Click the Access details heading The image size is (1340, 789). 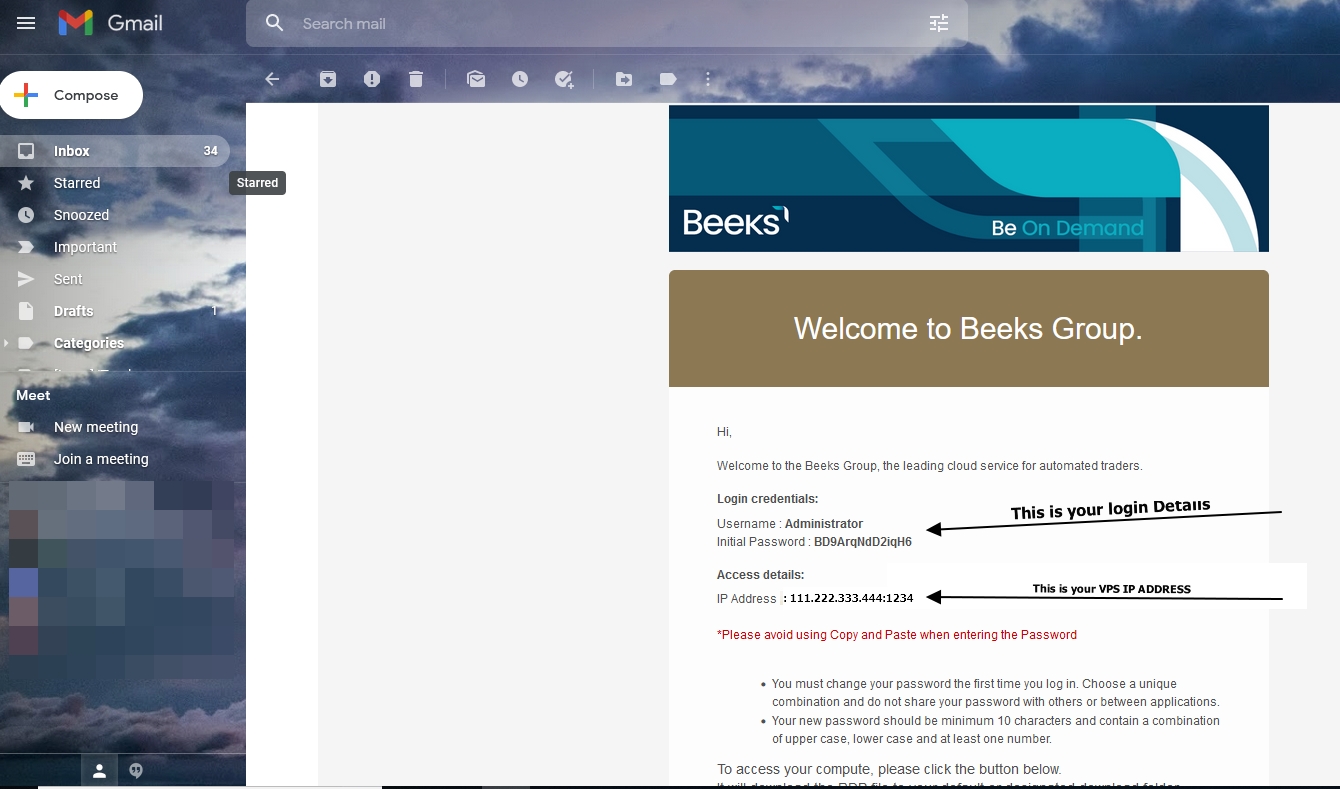click(760, 575)
